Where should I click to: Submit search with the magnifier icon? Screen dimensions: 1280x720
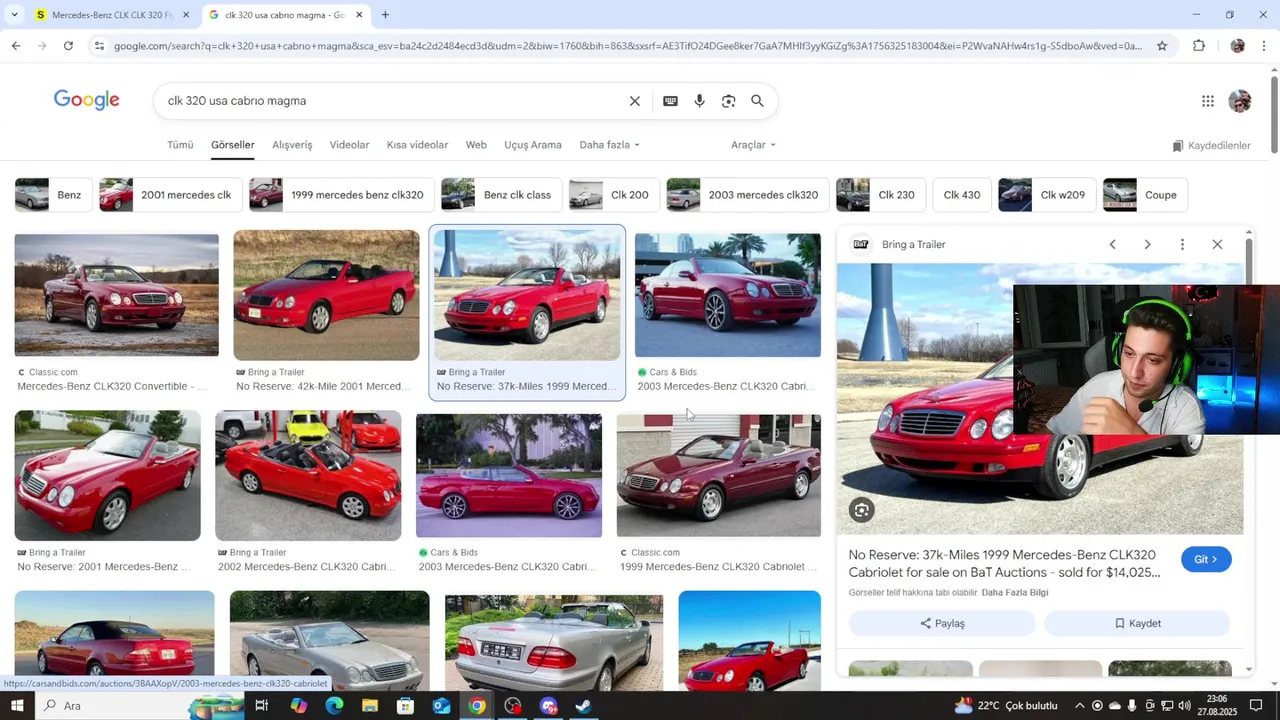coord(757,101)
